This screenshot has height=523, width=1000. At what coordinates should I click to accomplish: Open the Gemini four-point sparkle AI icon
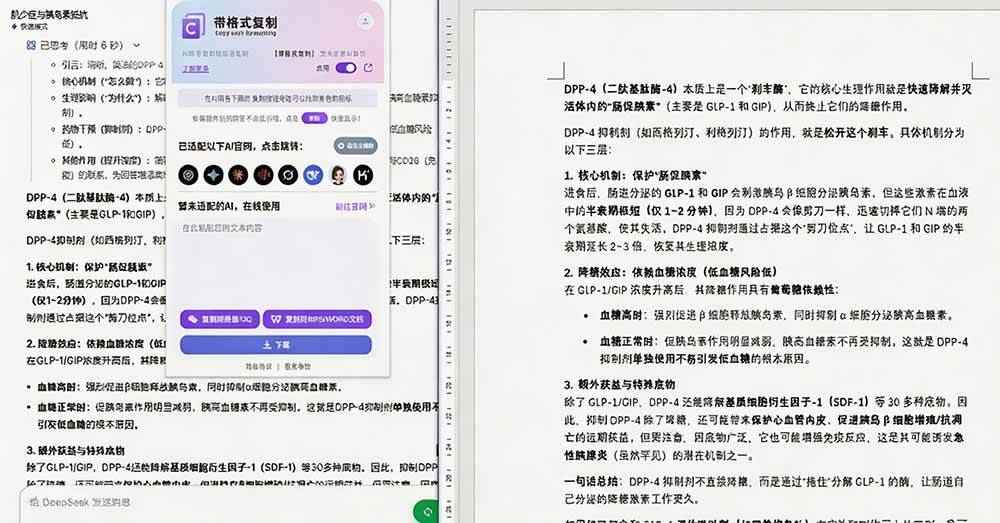(213, 175)
